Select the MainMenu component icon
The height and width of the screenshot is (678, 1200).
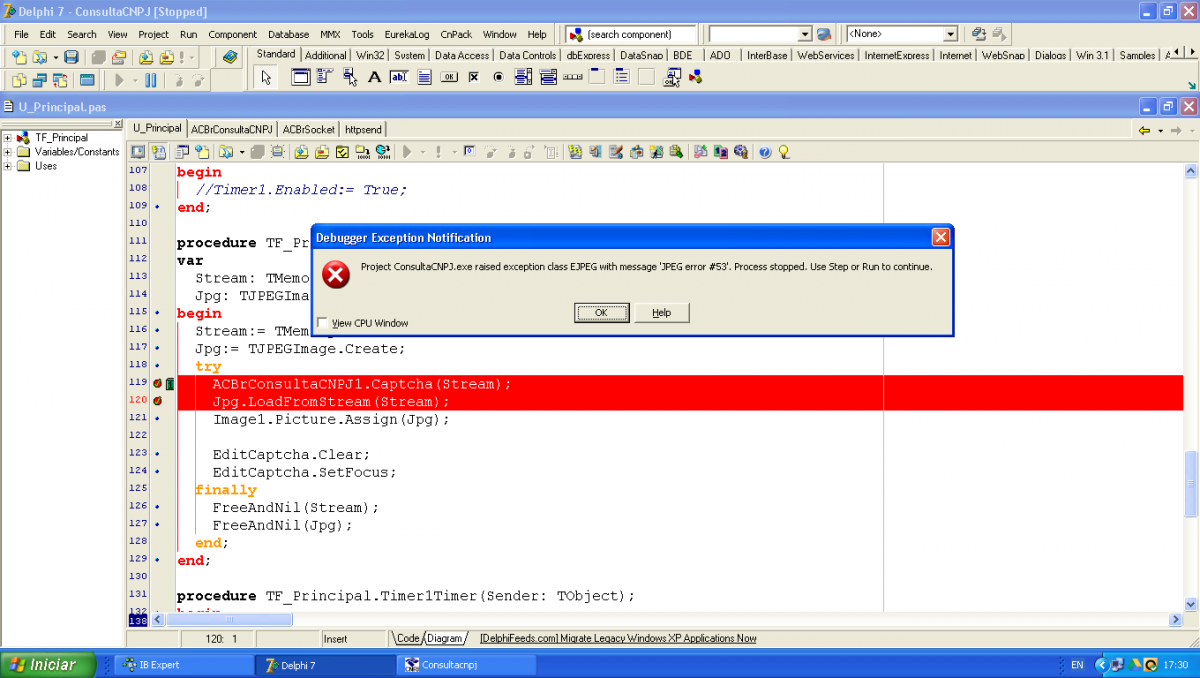(324, 77)
